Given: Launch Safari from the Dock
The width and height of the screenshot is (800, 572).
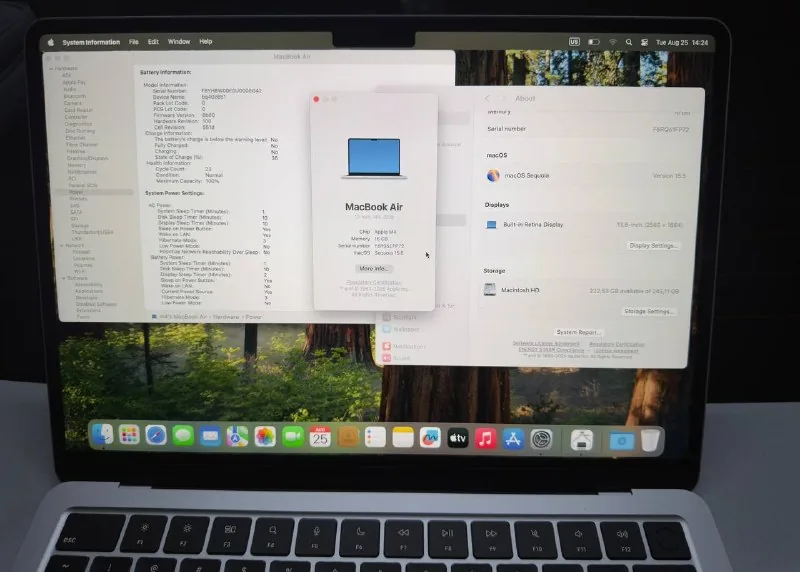Looking at the screenshot, I should (x=156, y=436).
